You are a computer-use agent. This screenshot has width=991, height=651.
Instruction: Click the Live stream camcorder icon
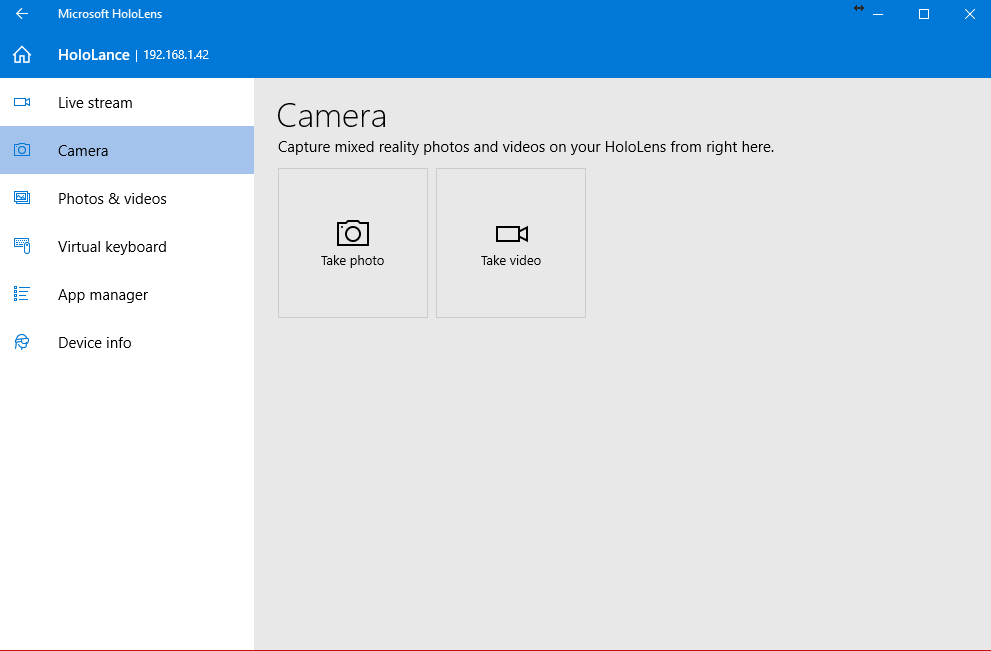[x=22, y=102]
